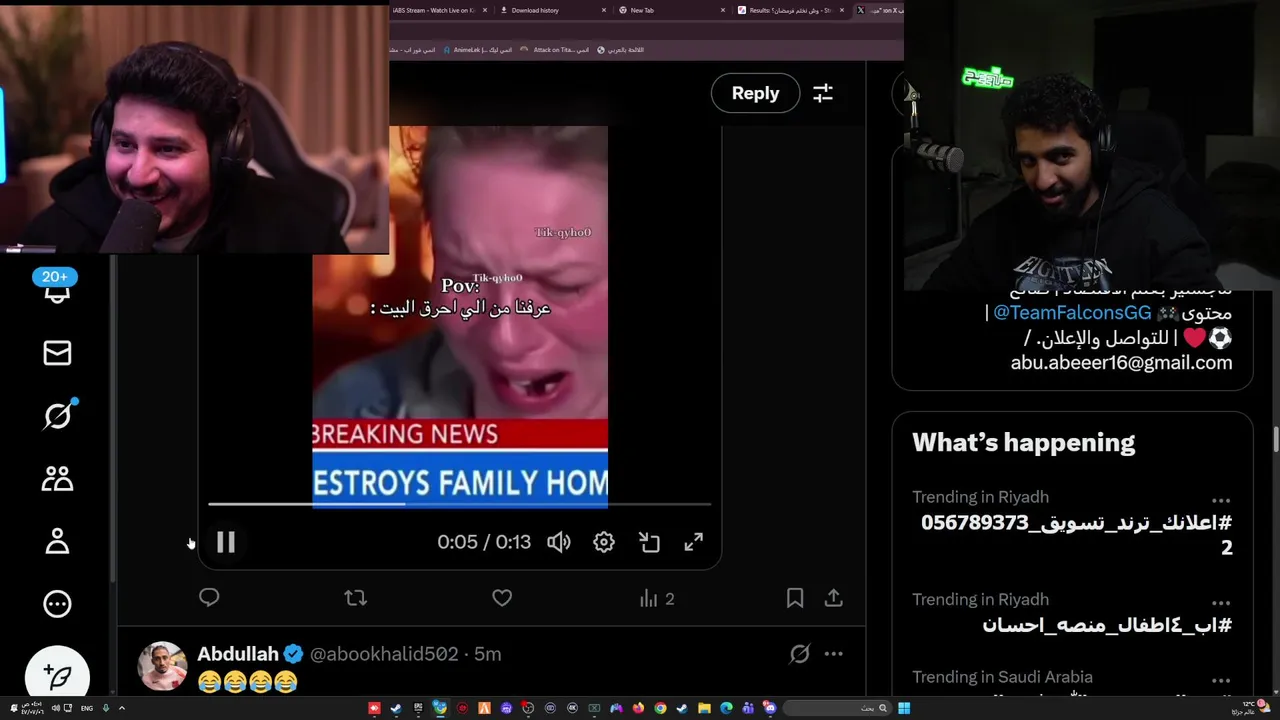Open the video settings gear
This screenshot has height=720, width=1280.
(604, 542)
